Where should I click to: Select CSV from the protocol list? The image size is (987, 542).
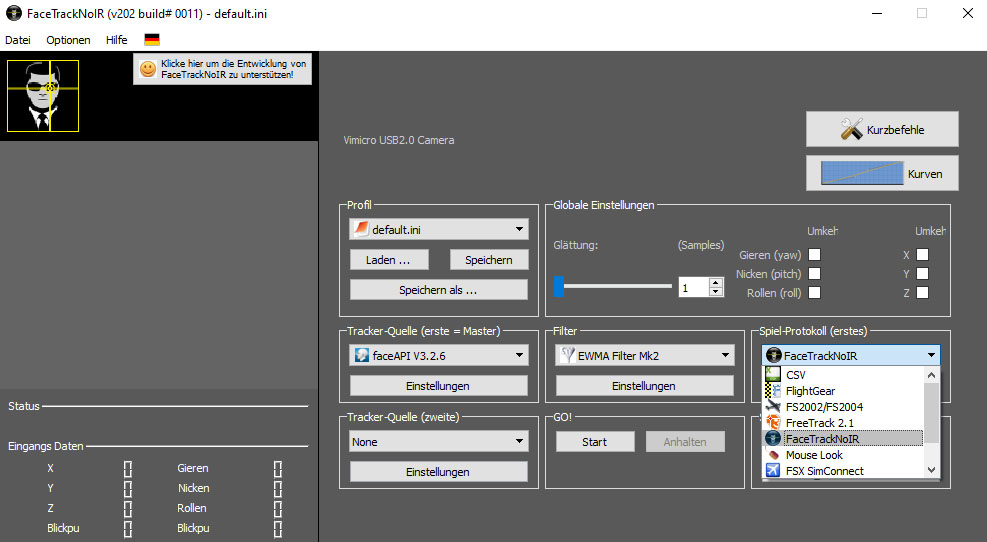(843, 375)
